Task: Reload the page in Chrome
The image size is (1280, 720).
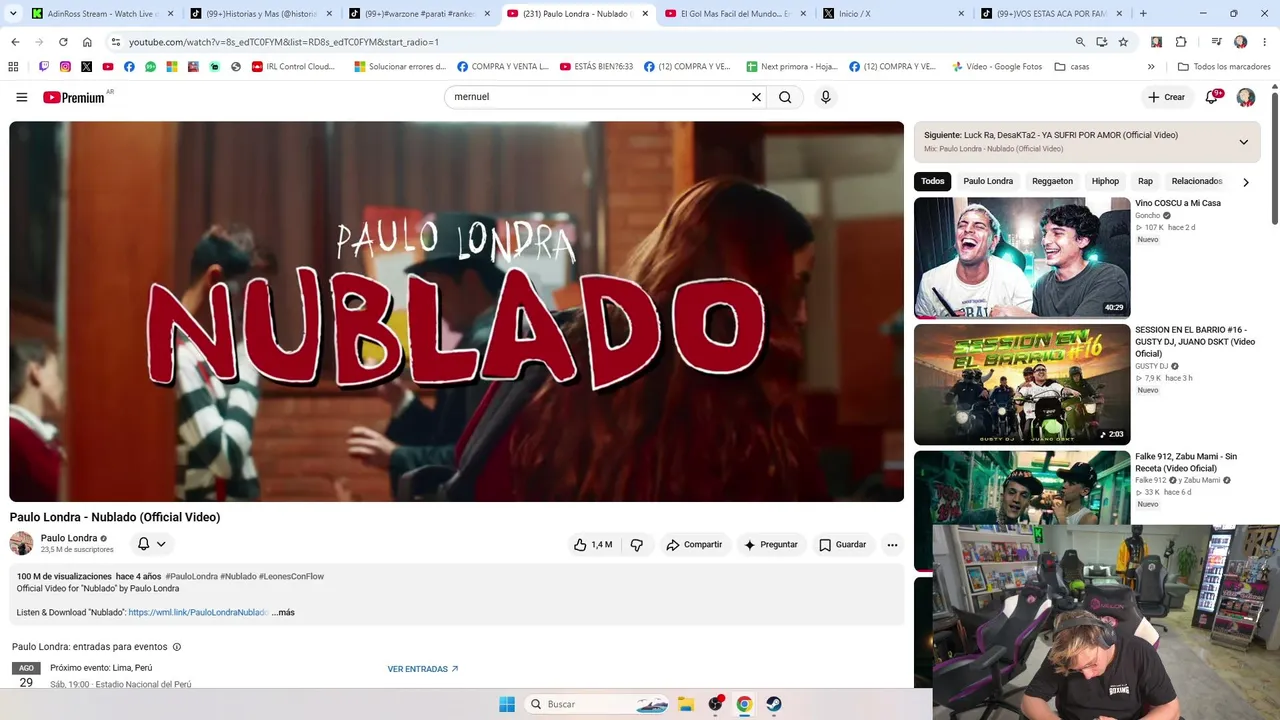Action: point(63,42)
